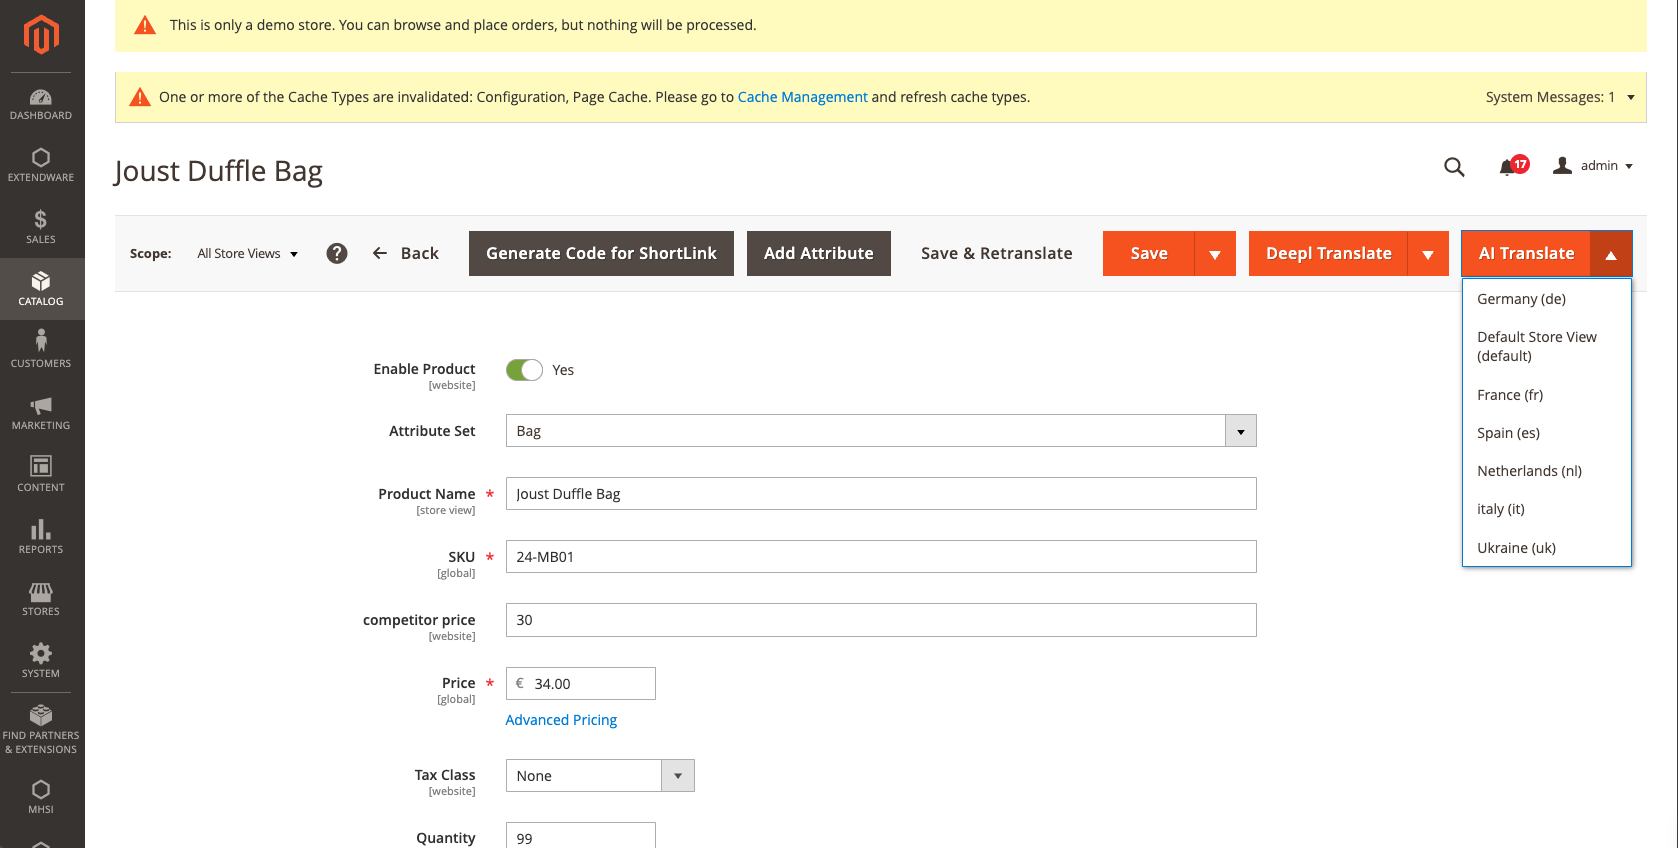
Task: Click the scope help question icon
Action: point(337,254)
